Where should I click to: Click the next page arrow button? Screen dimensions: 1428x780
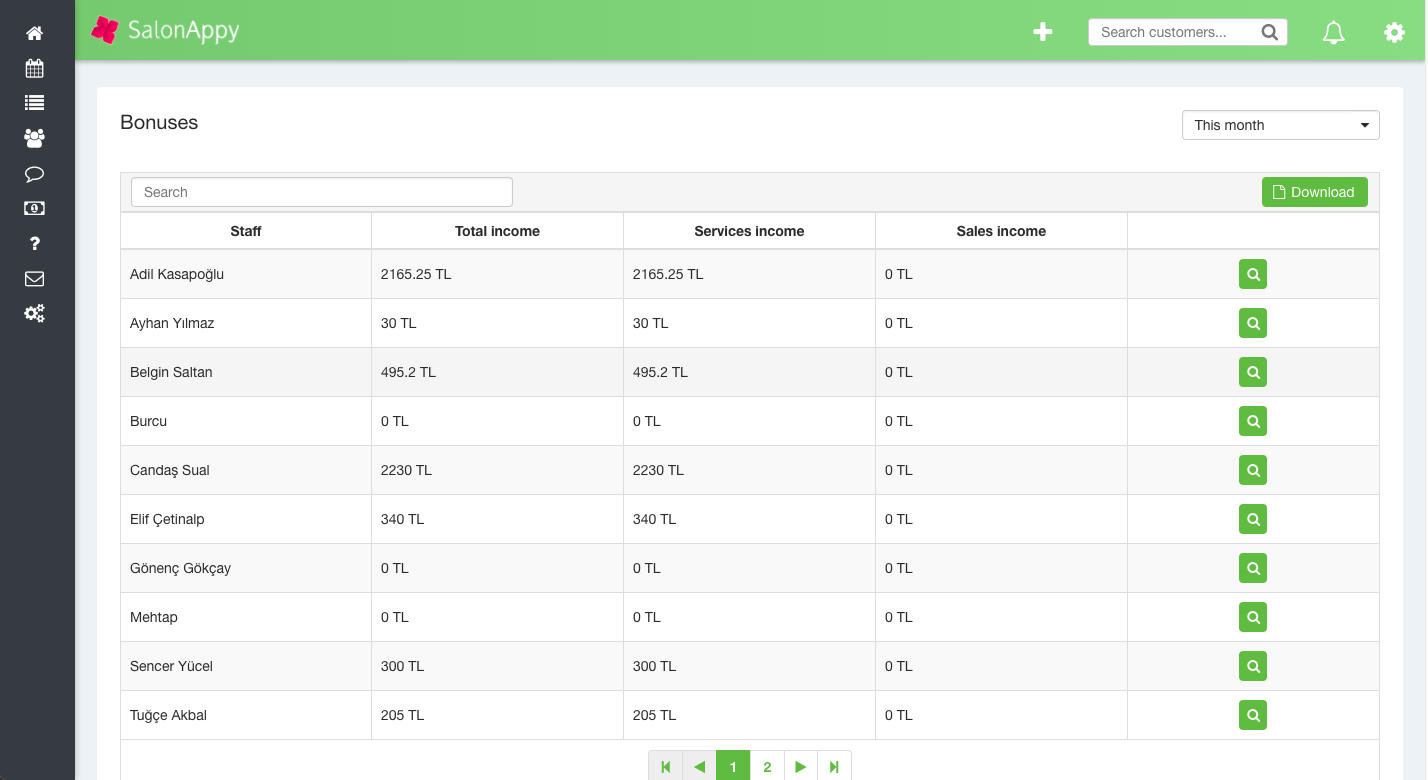coord(801,765)
